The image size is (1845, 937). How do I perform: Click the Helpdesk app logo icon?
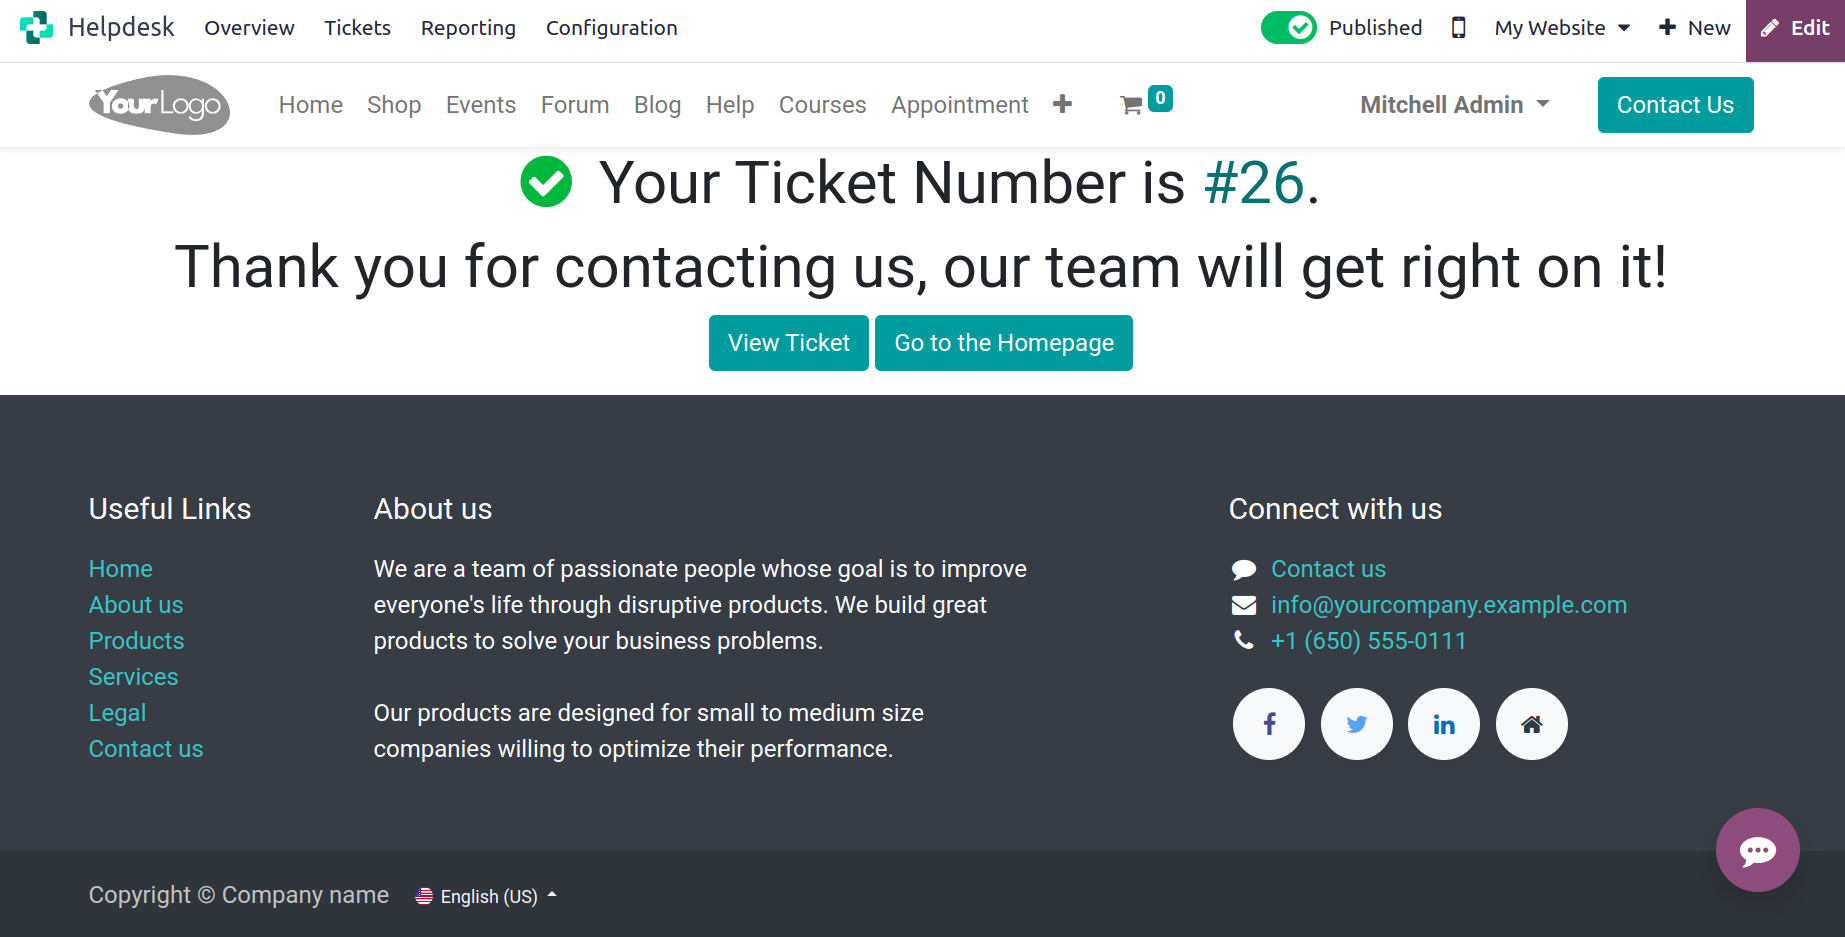pos(37,27)
